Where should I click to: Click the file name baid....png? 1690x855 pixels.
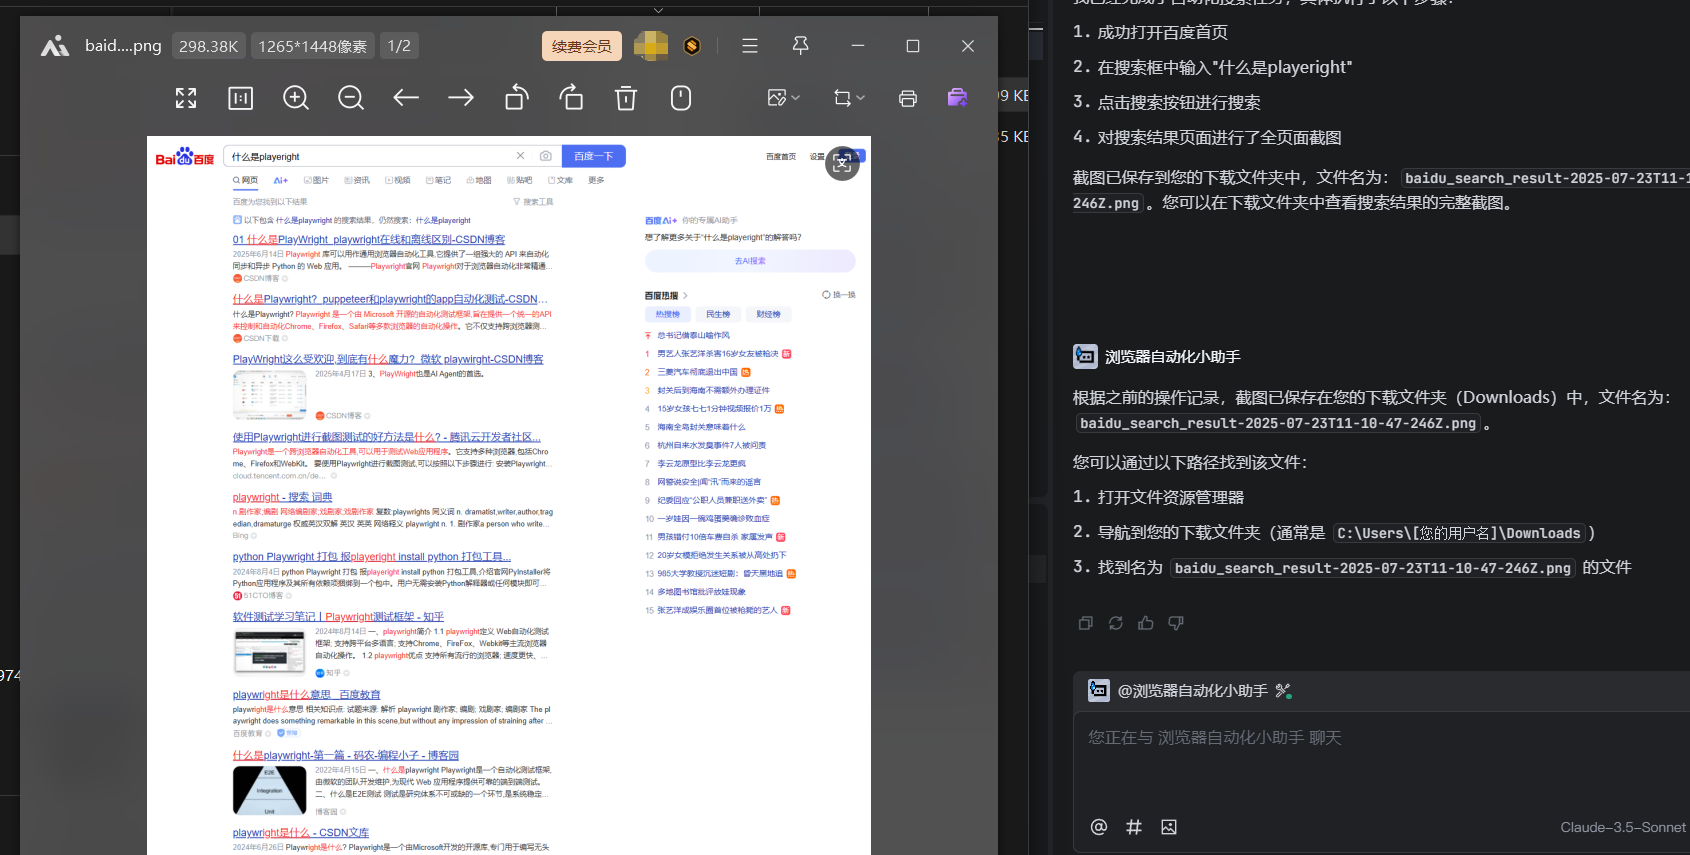coord(123,46)
